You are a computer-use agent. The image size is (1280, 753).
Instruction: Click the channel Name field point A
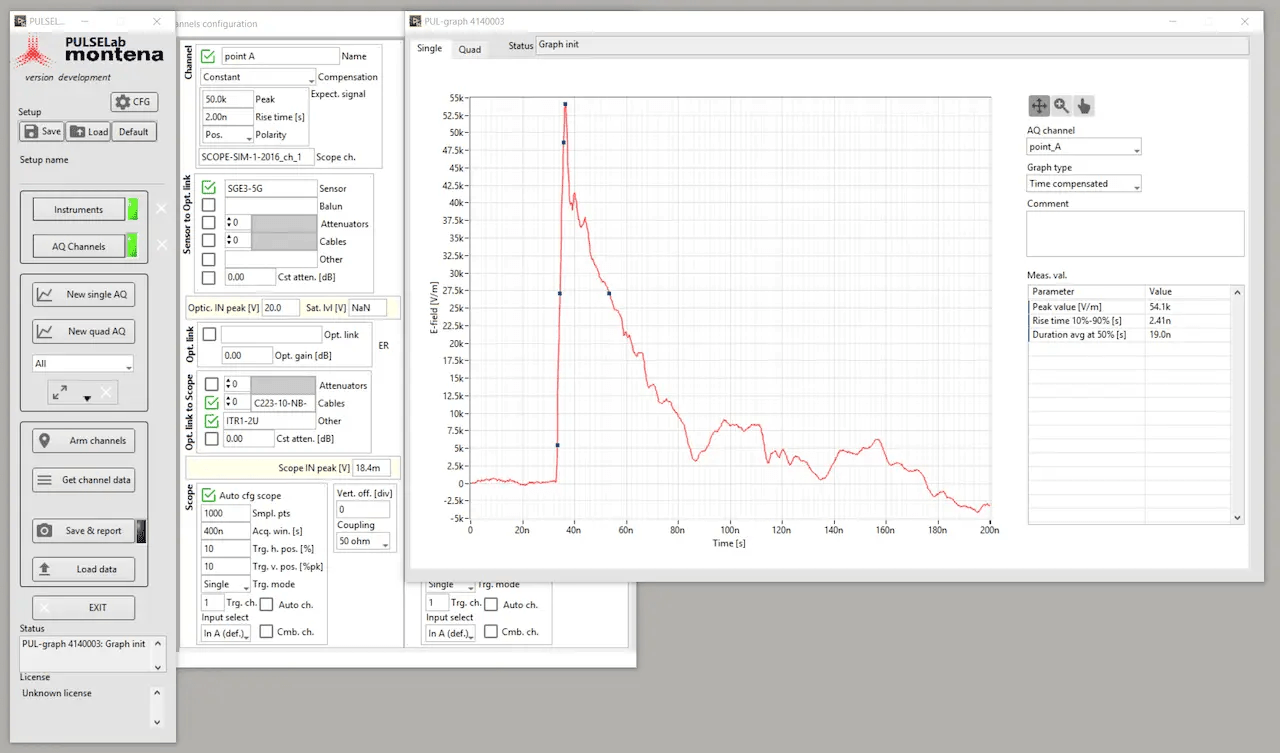279,57
